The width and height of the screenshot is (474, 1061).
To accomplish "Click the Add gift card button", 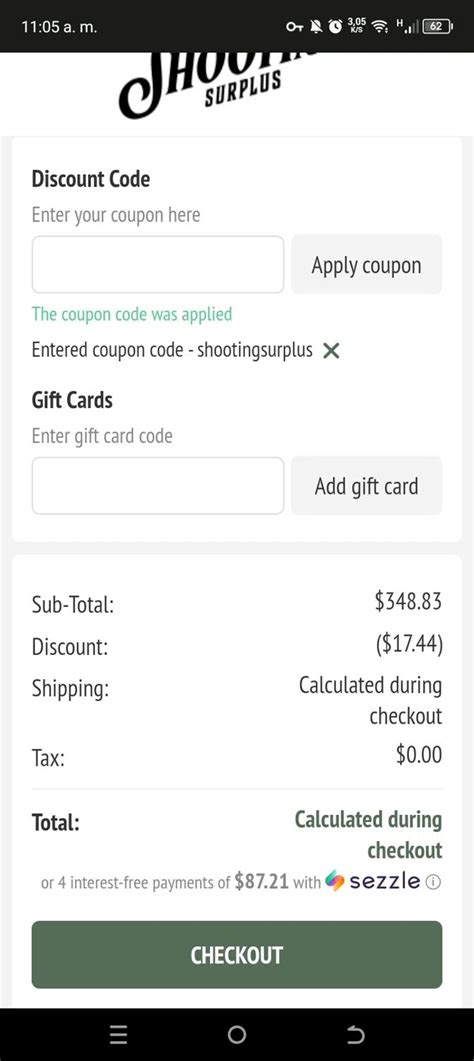I will pos(366,486).
